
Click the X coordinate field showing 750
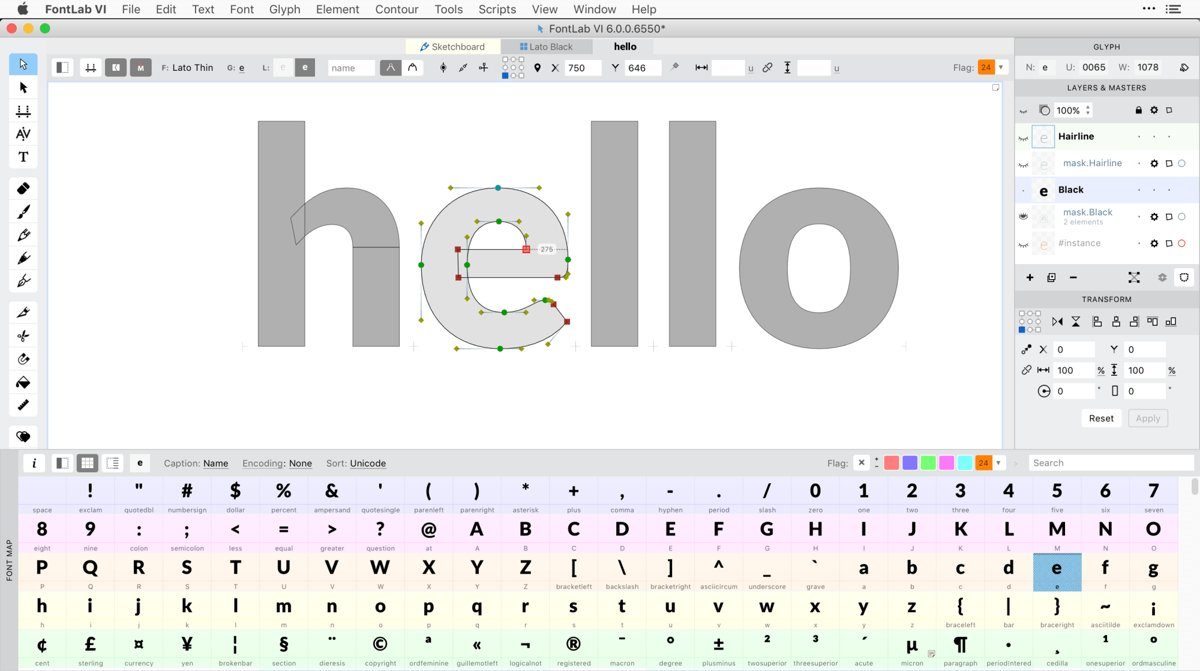pyautogui.click(x=583, y=68)
